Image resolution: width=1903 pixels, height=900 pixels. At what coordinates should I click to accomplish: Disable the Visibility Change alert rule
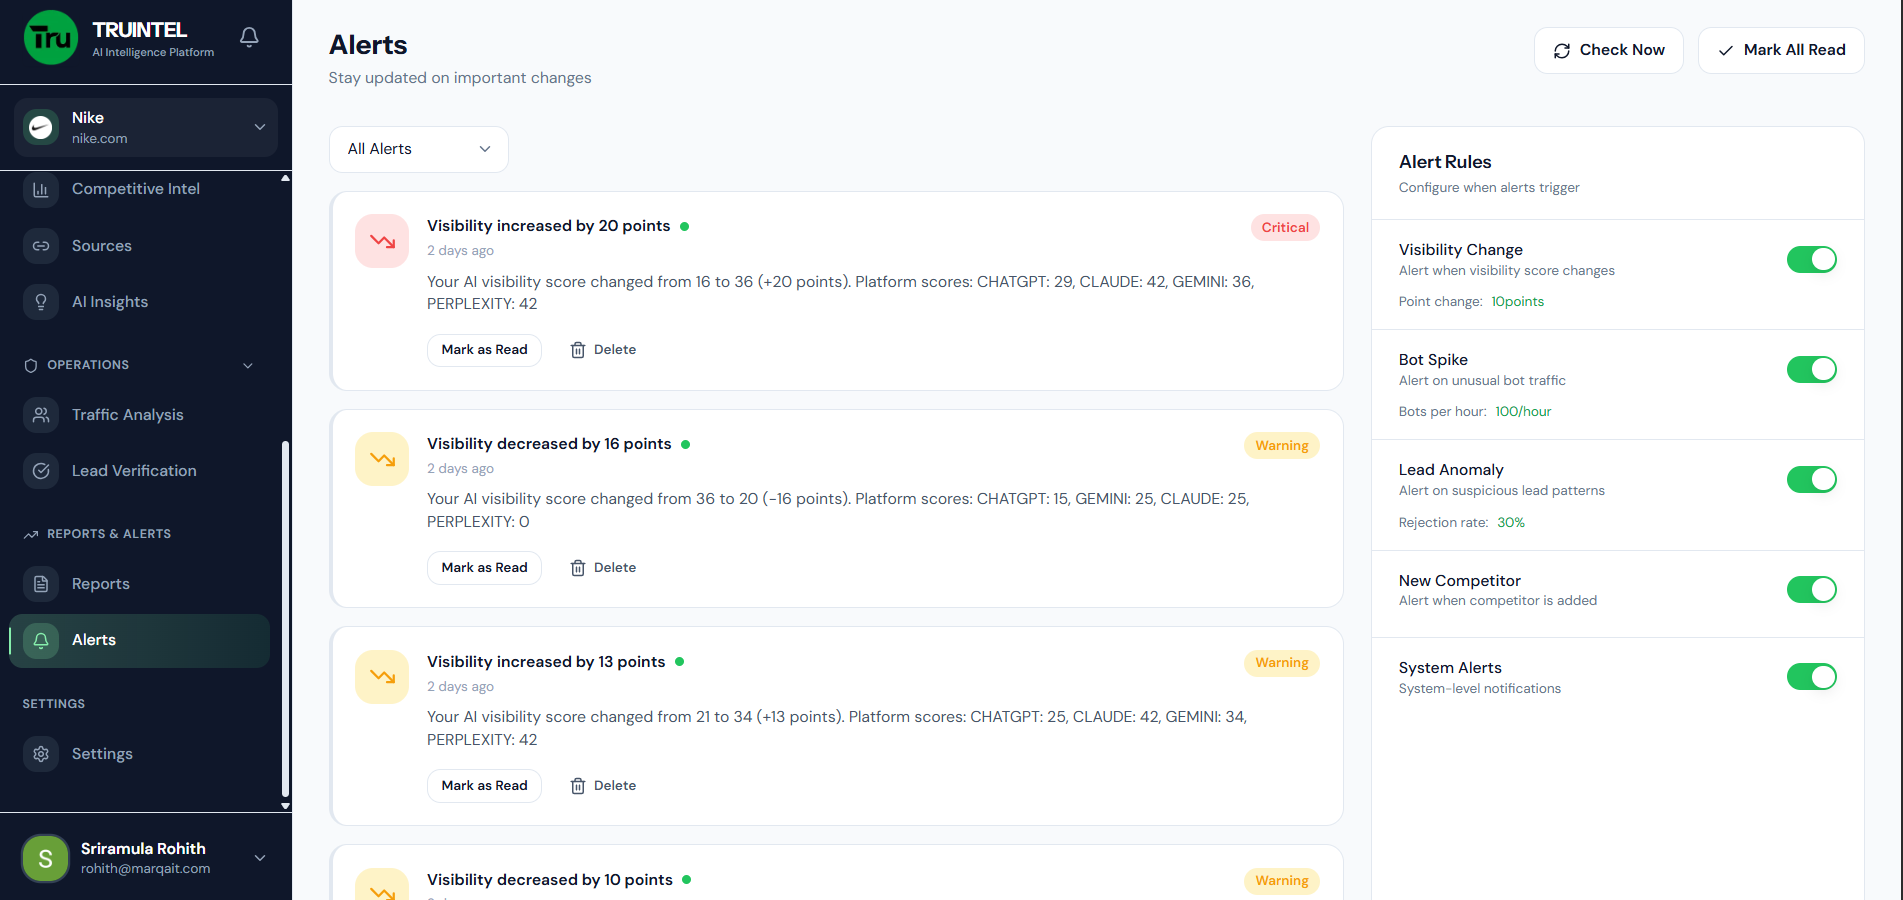click(1812, 259)
